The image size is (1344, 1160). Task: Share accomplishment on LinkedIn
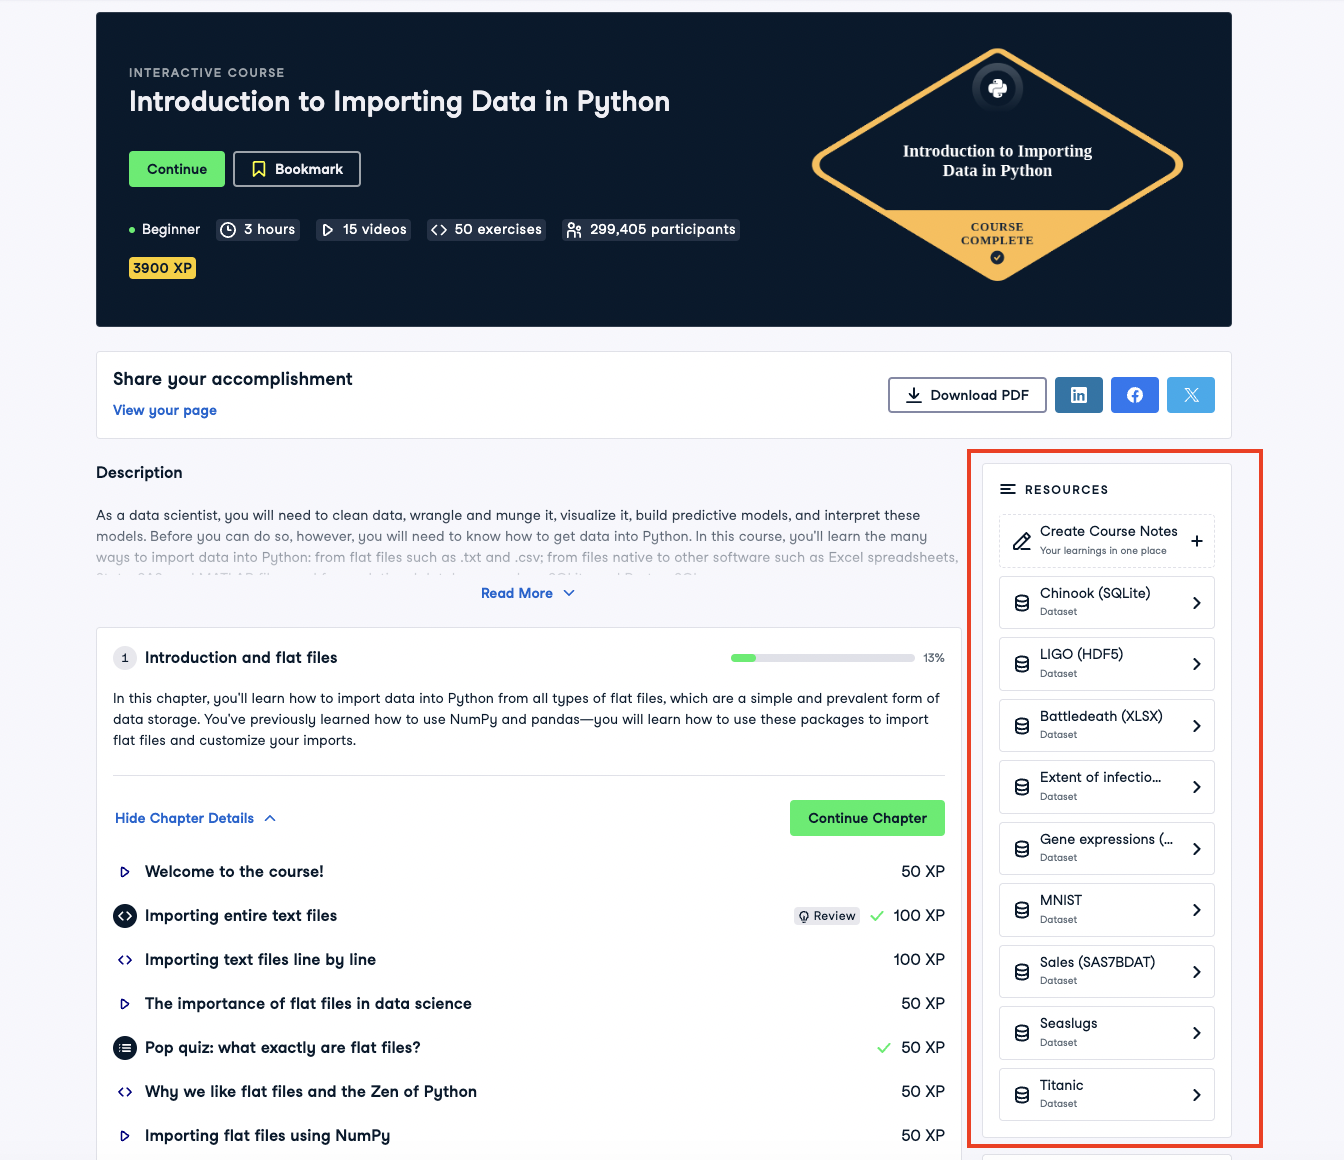[x=1078, y=395]
